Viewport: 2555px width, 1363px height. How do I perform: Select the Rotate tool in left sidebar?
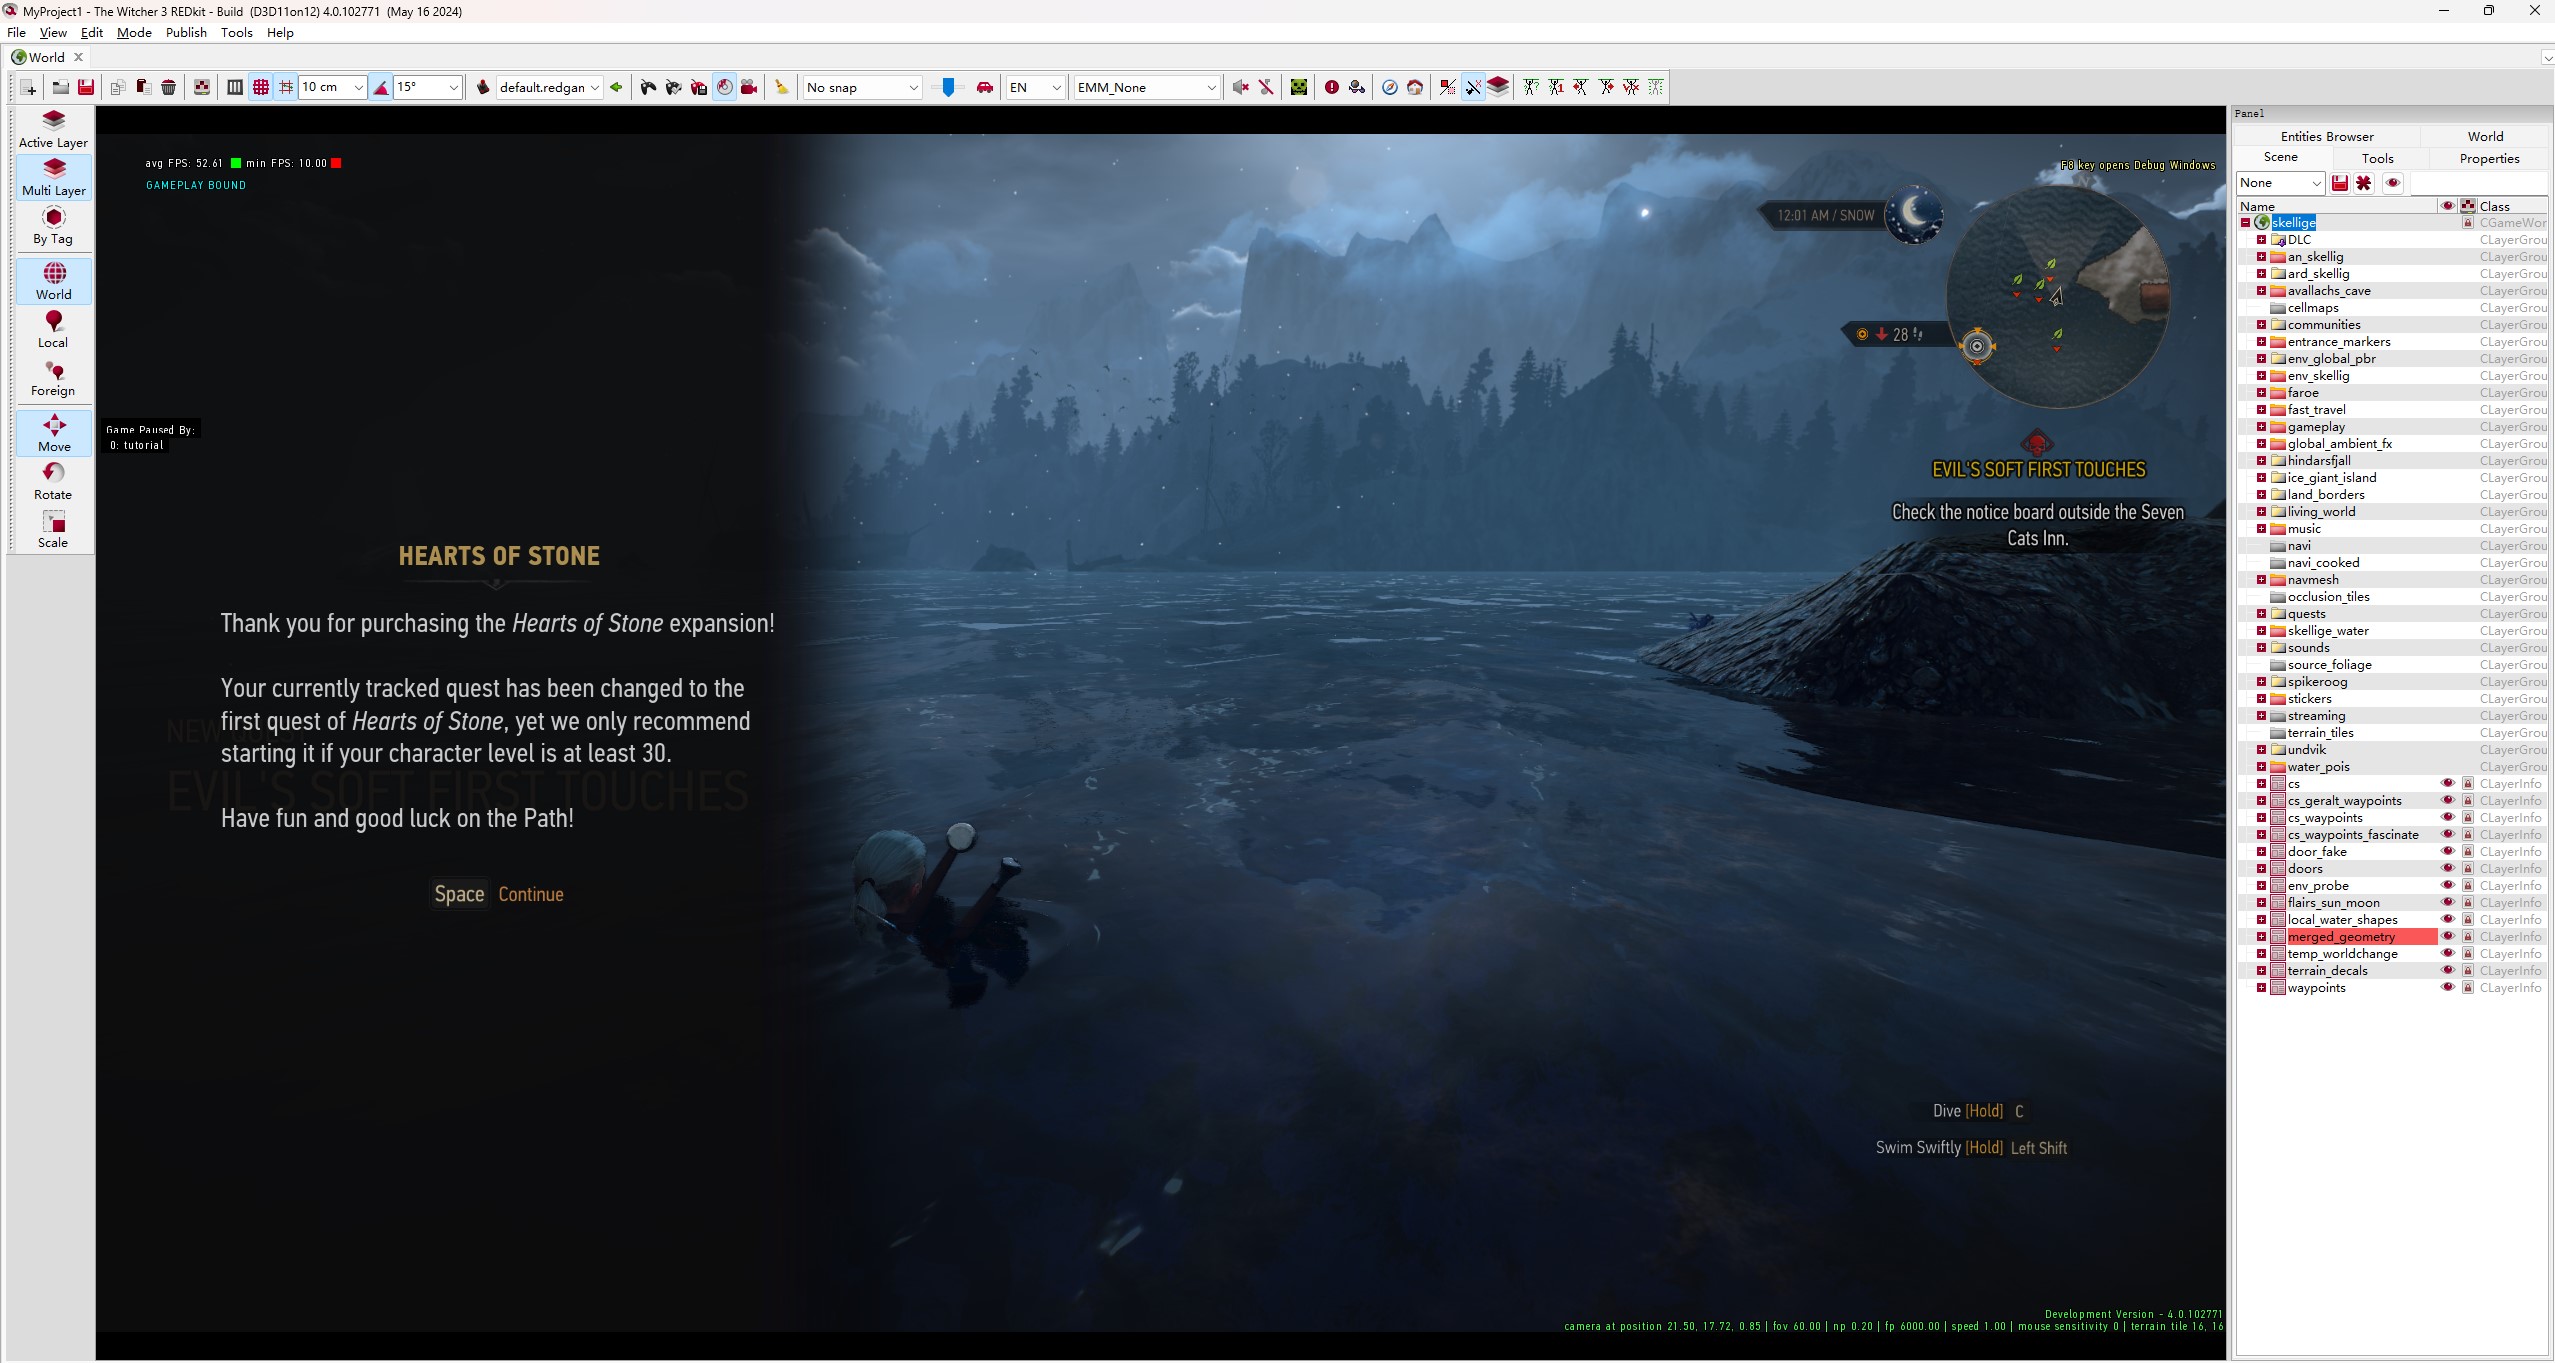(x=53, y=480)
